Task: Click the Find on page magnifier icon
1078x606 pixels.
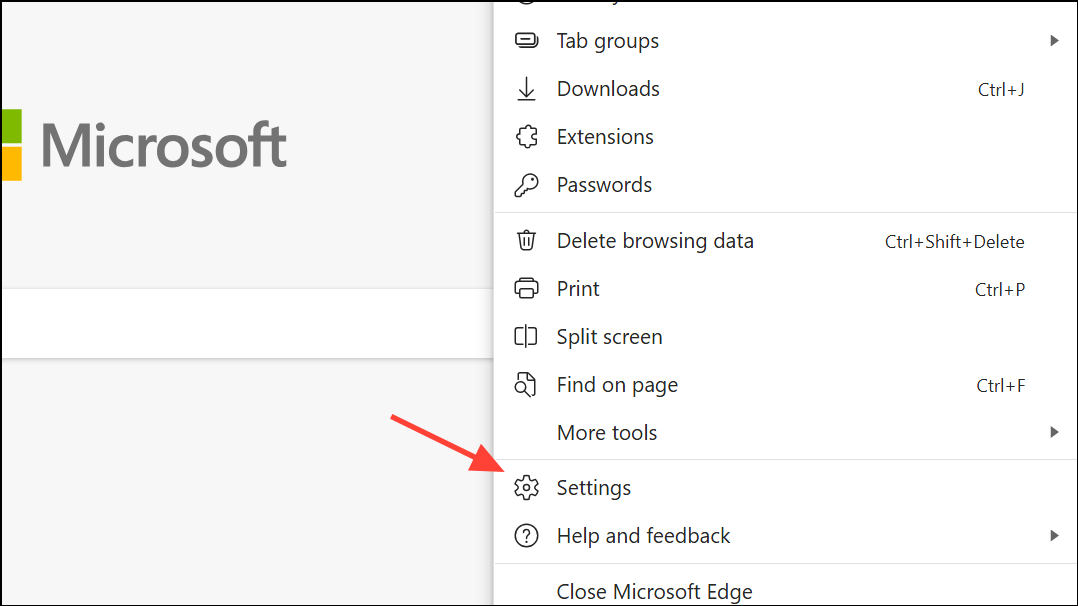Action: click(525, 385)
